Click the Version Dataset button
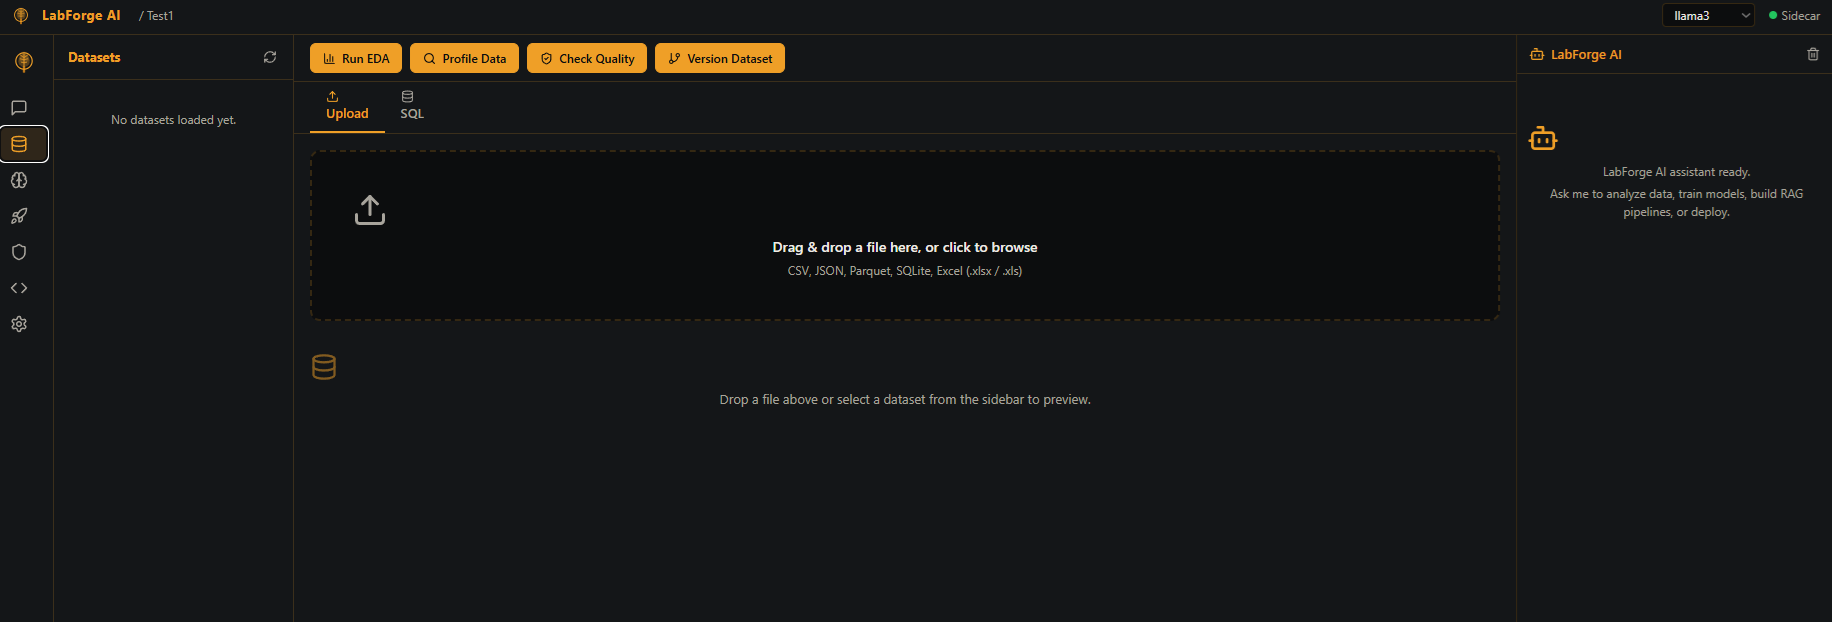1832x622 pixels. click(x=720, y=58)
